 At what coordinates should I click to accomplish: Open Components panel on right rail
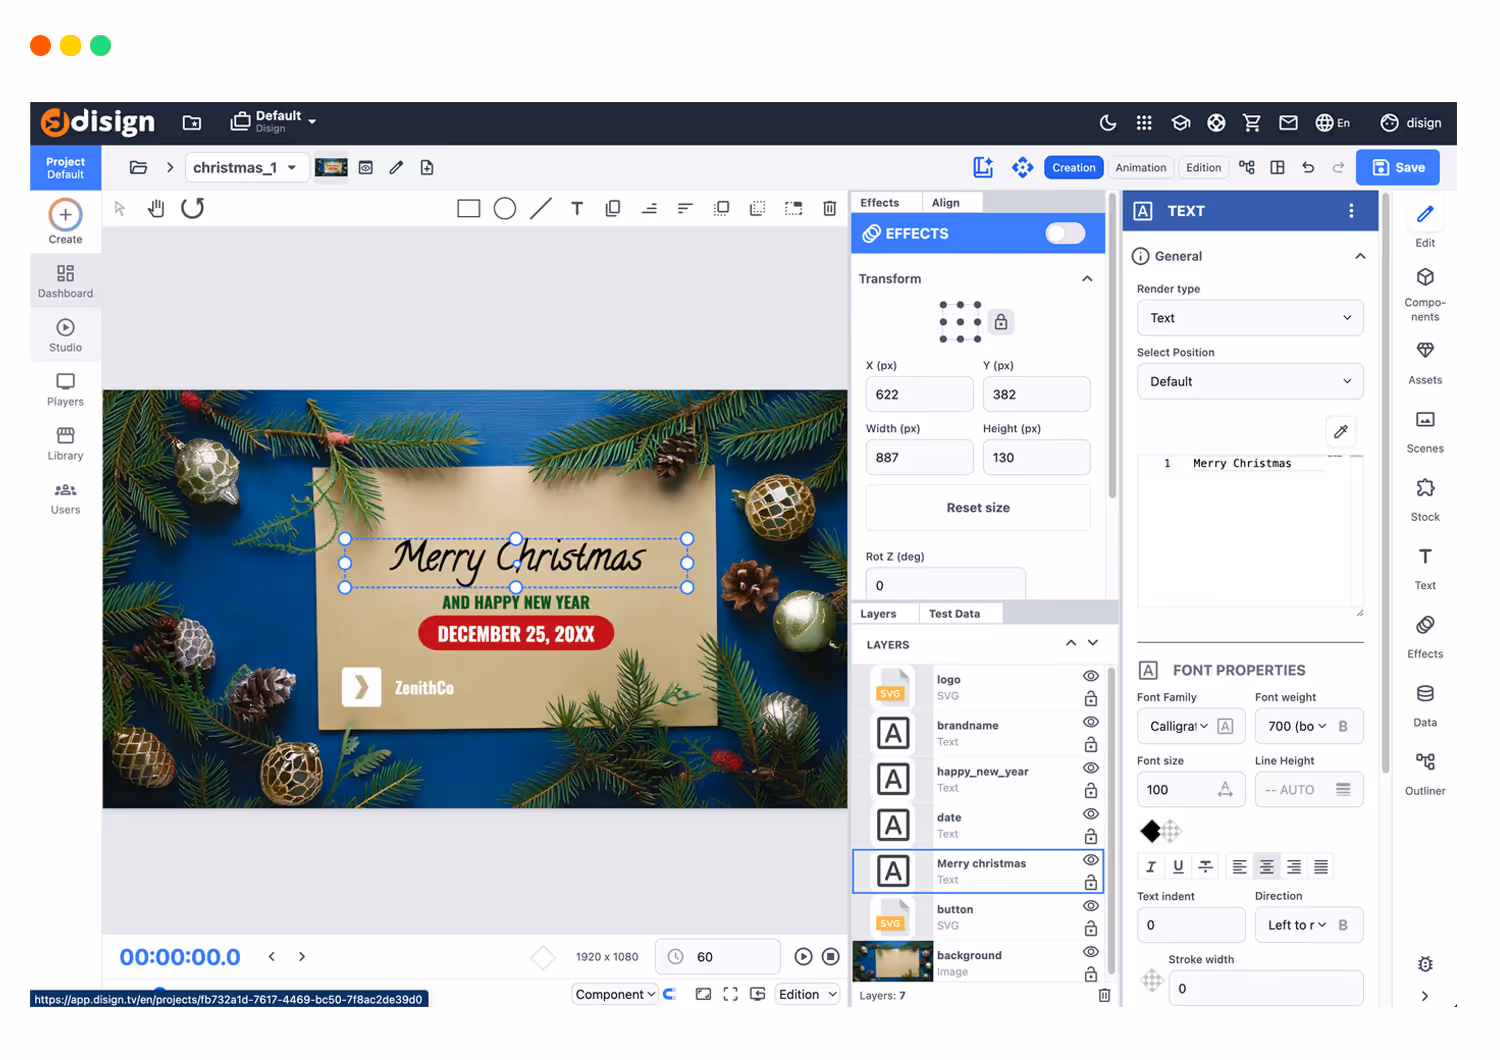pos(1425,294)
